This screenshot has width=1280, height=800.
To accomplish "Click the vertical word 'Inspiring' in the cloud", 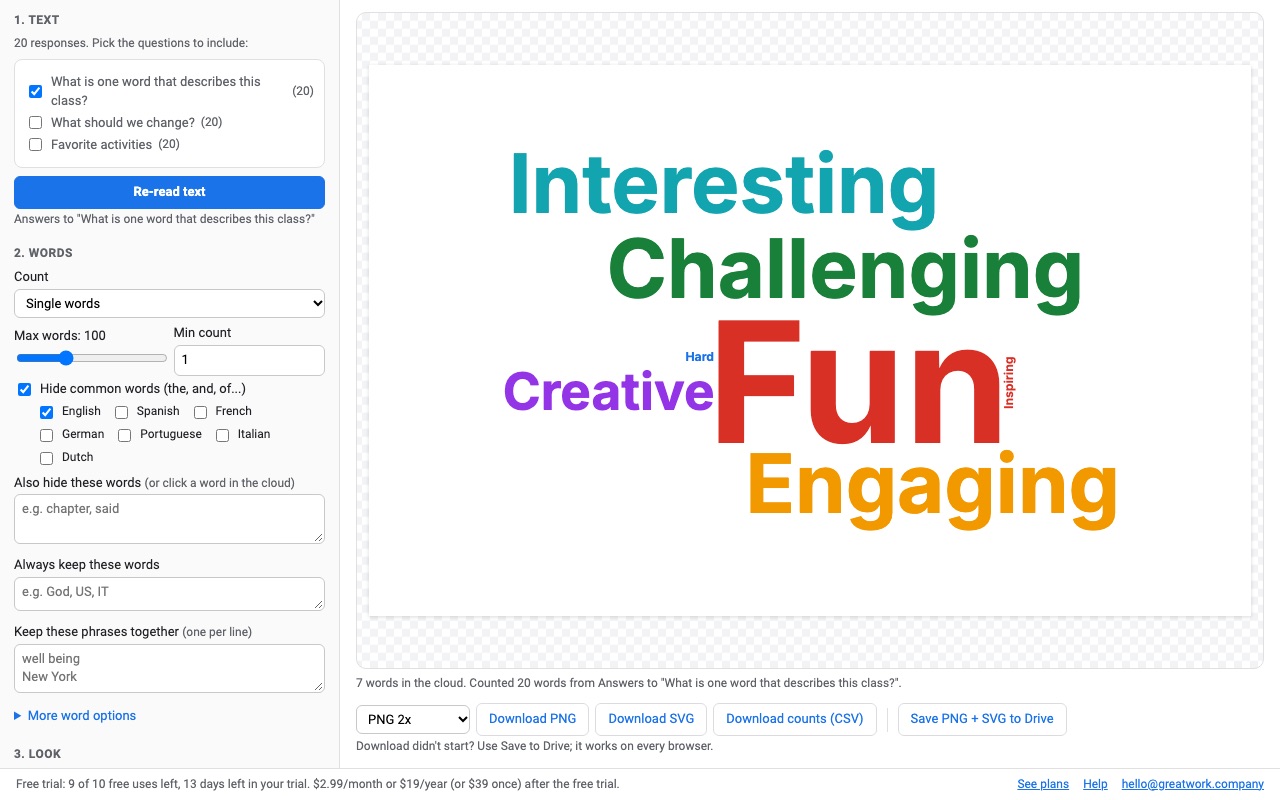I will point(1009,382).
